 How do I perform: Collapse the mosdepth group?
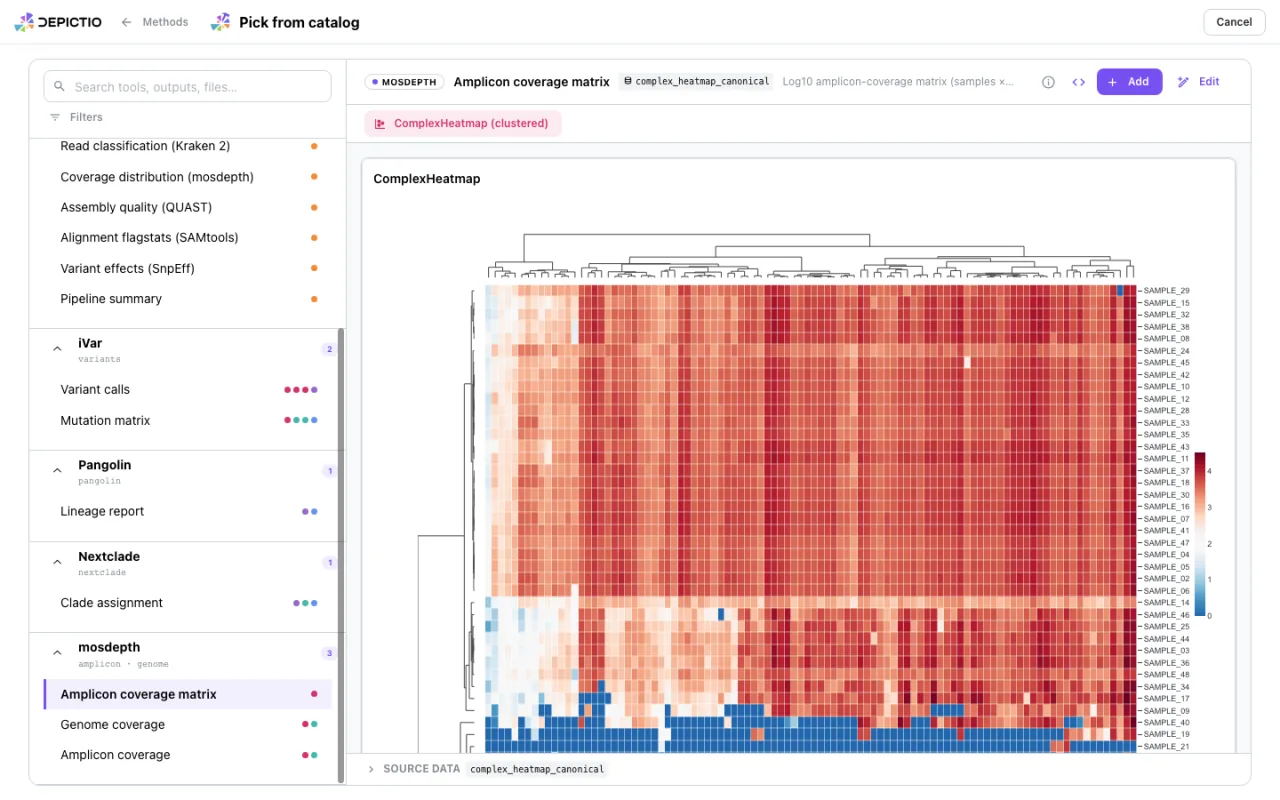tap(57, 653)
